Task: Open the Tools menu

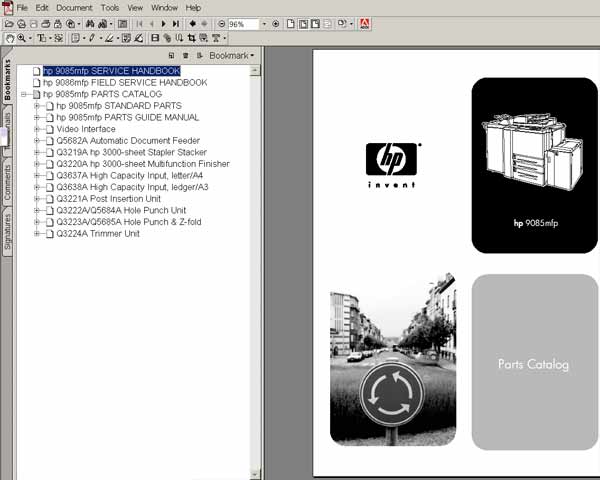Action: coord(110,8)
